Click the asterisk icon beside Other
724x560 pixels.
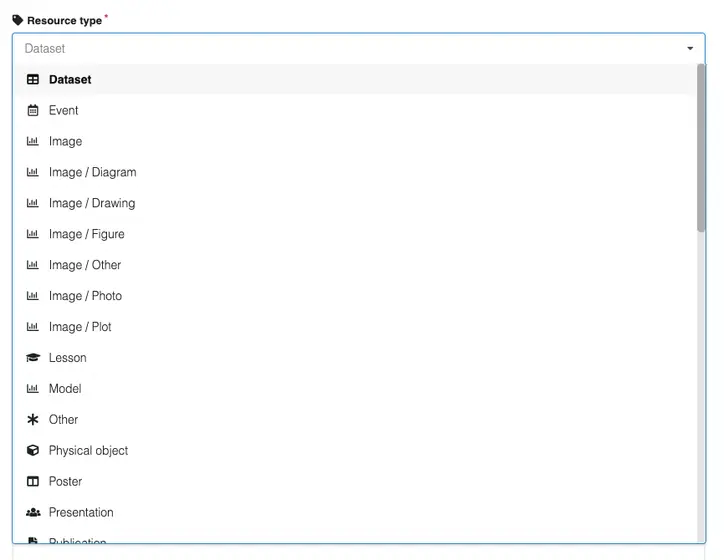(x=33, y=420)
